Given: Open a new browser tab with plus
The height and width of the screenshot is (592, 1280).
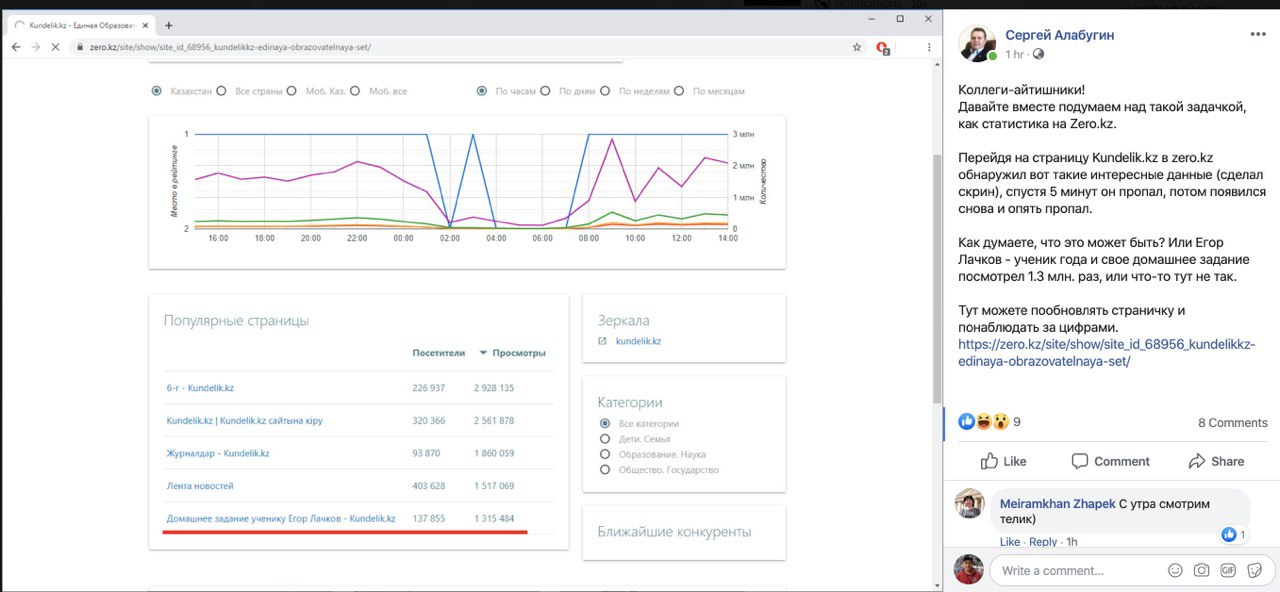Looking at the screenshot, I should [168, 25].
